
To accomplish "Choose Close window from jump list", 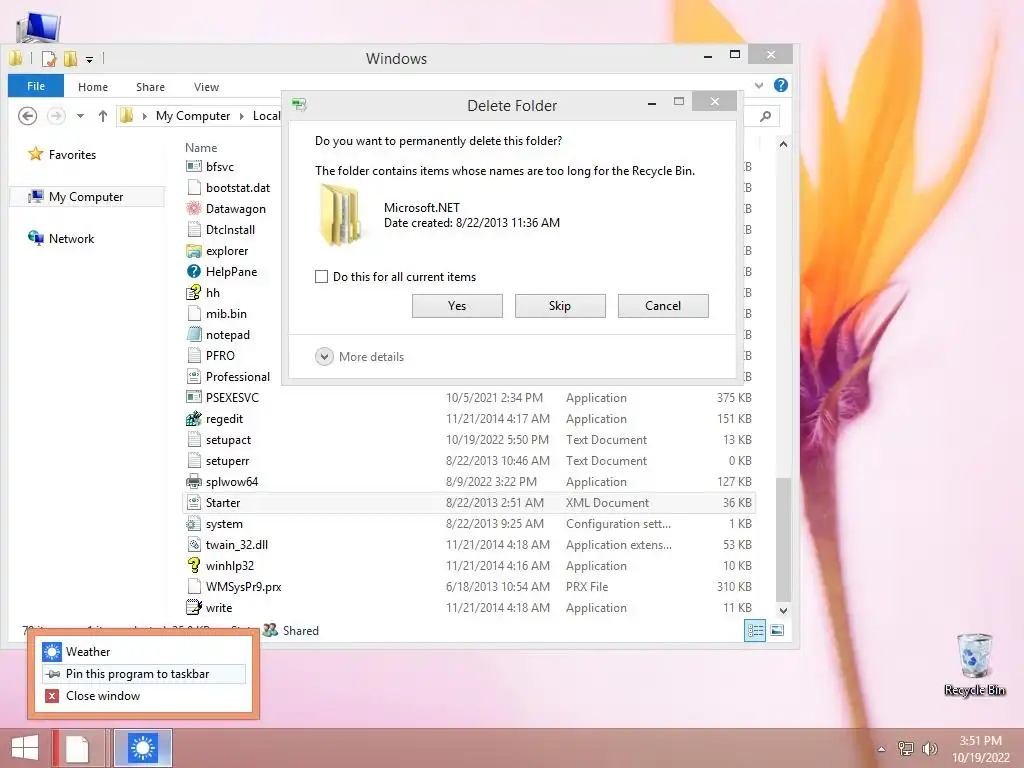I will (x=144, y=696).
